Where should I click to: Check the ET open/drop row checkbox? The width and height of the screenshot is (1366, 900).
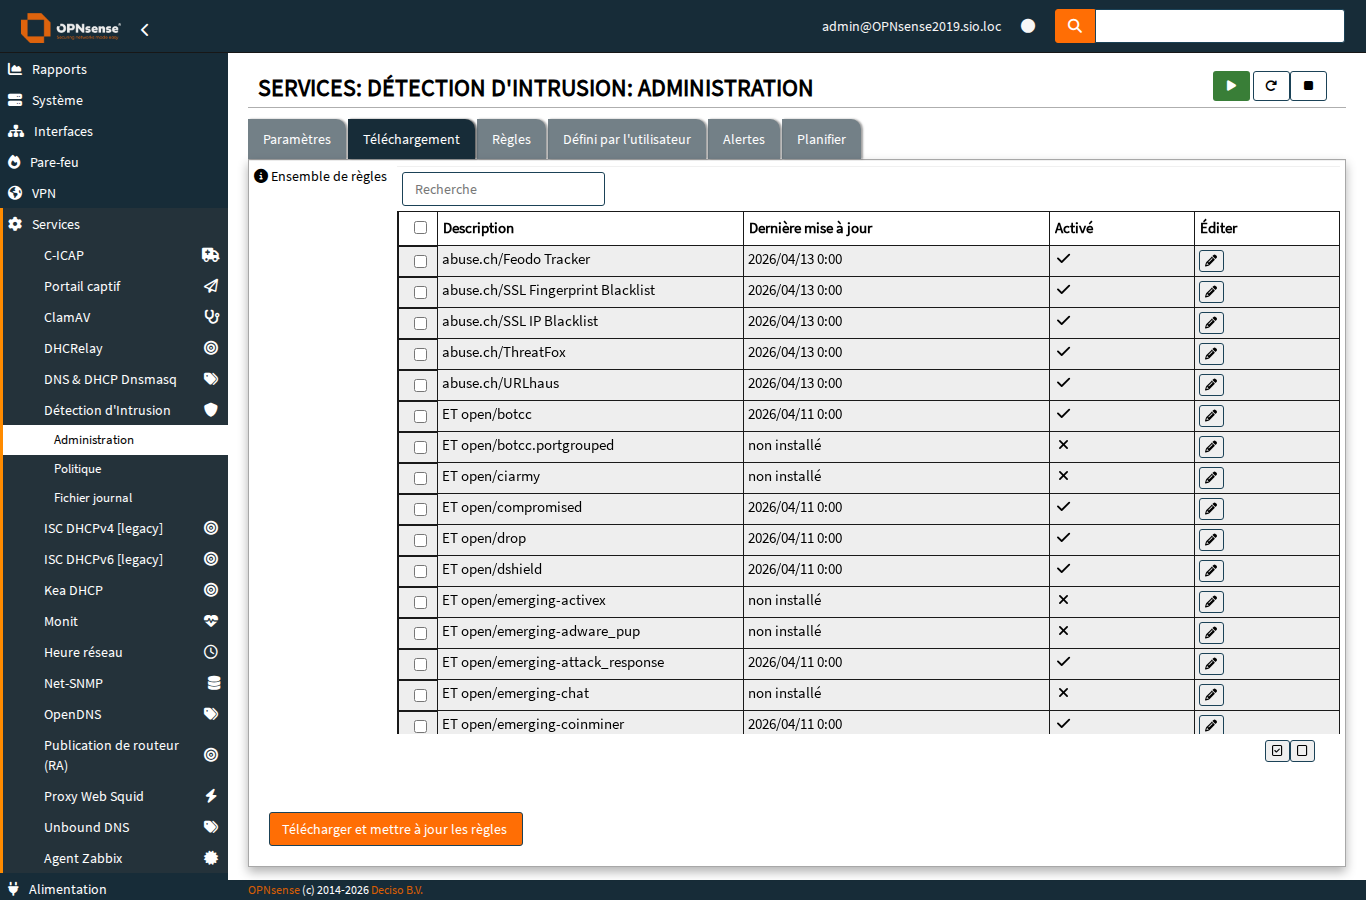click(420, 540)
